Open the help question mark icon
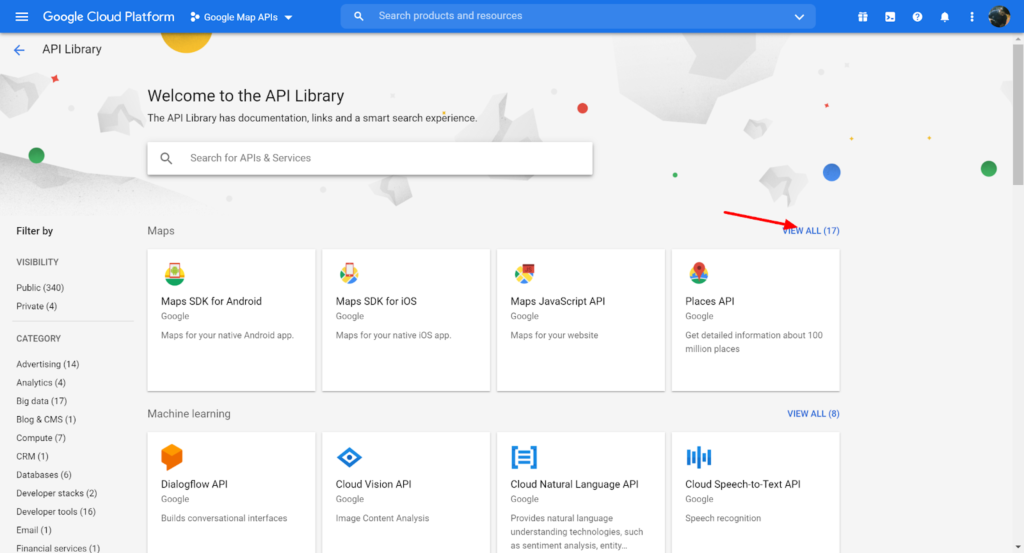 (918, 17)
